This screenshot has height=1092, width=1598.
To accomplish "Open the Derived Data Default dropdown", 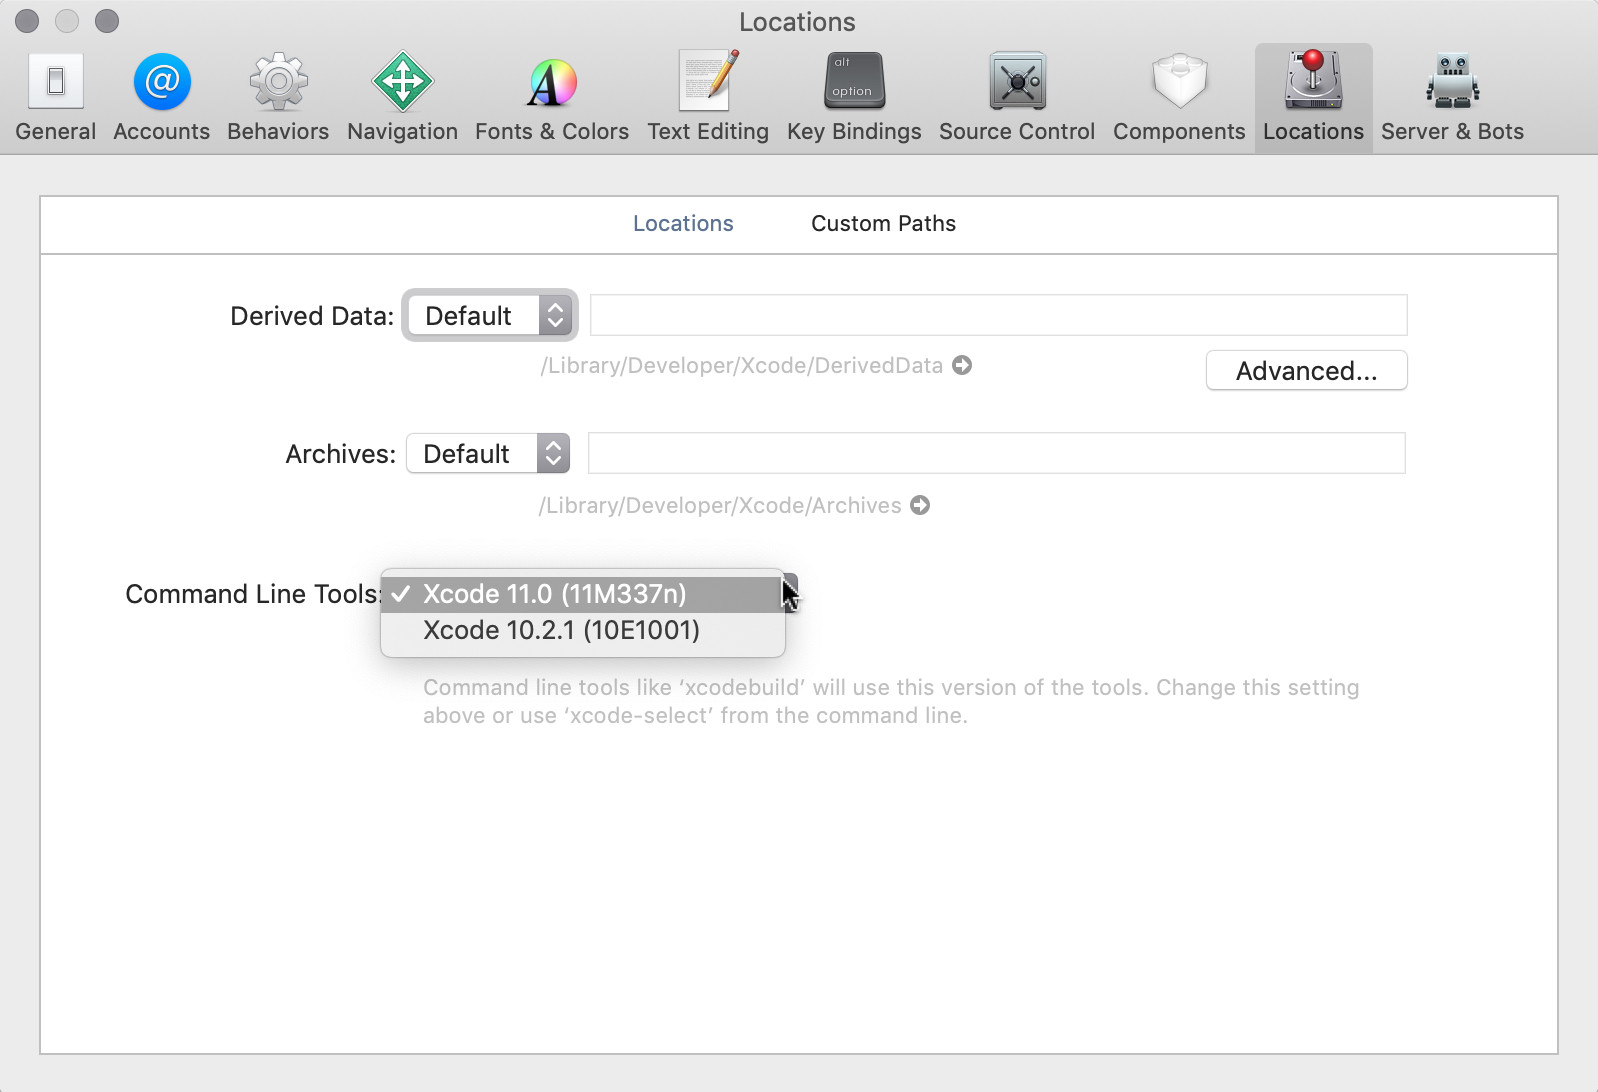I will coord(490,316).
